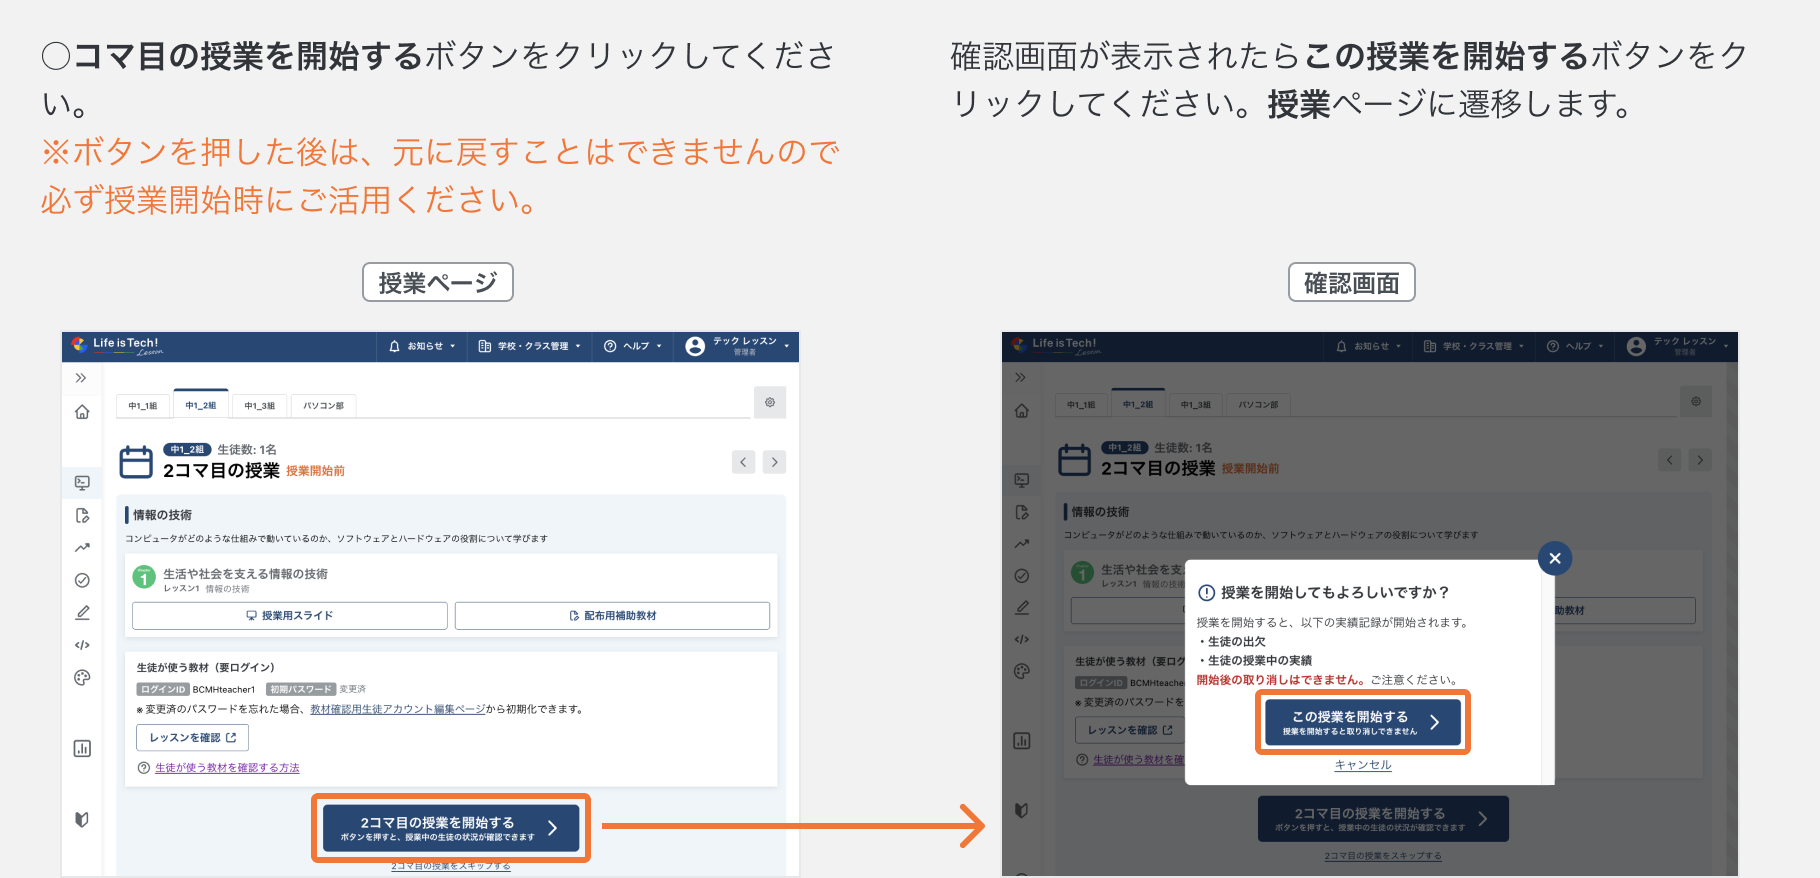The image size is (1820, 878).
Task: Open 生徒が使う教材を確認する方法 link in 授業ページ
Action: pyautogui.click(x=227, y=768)
